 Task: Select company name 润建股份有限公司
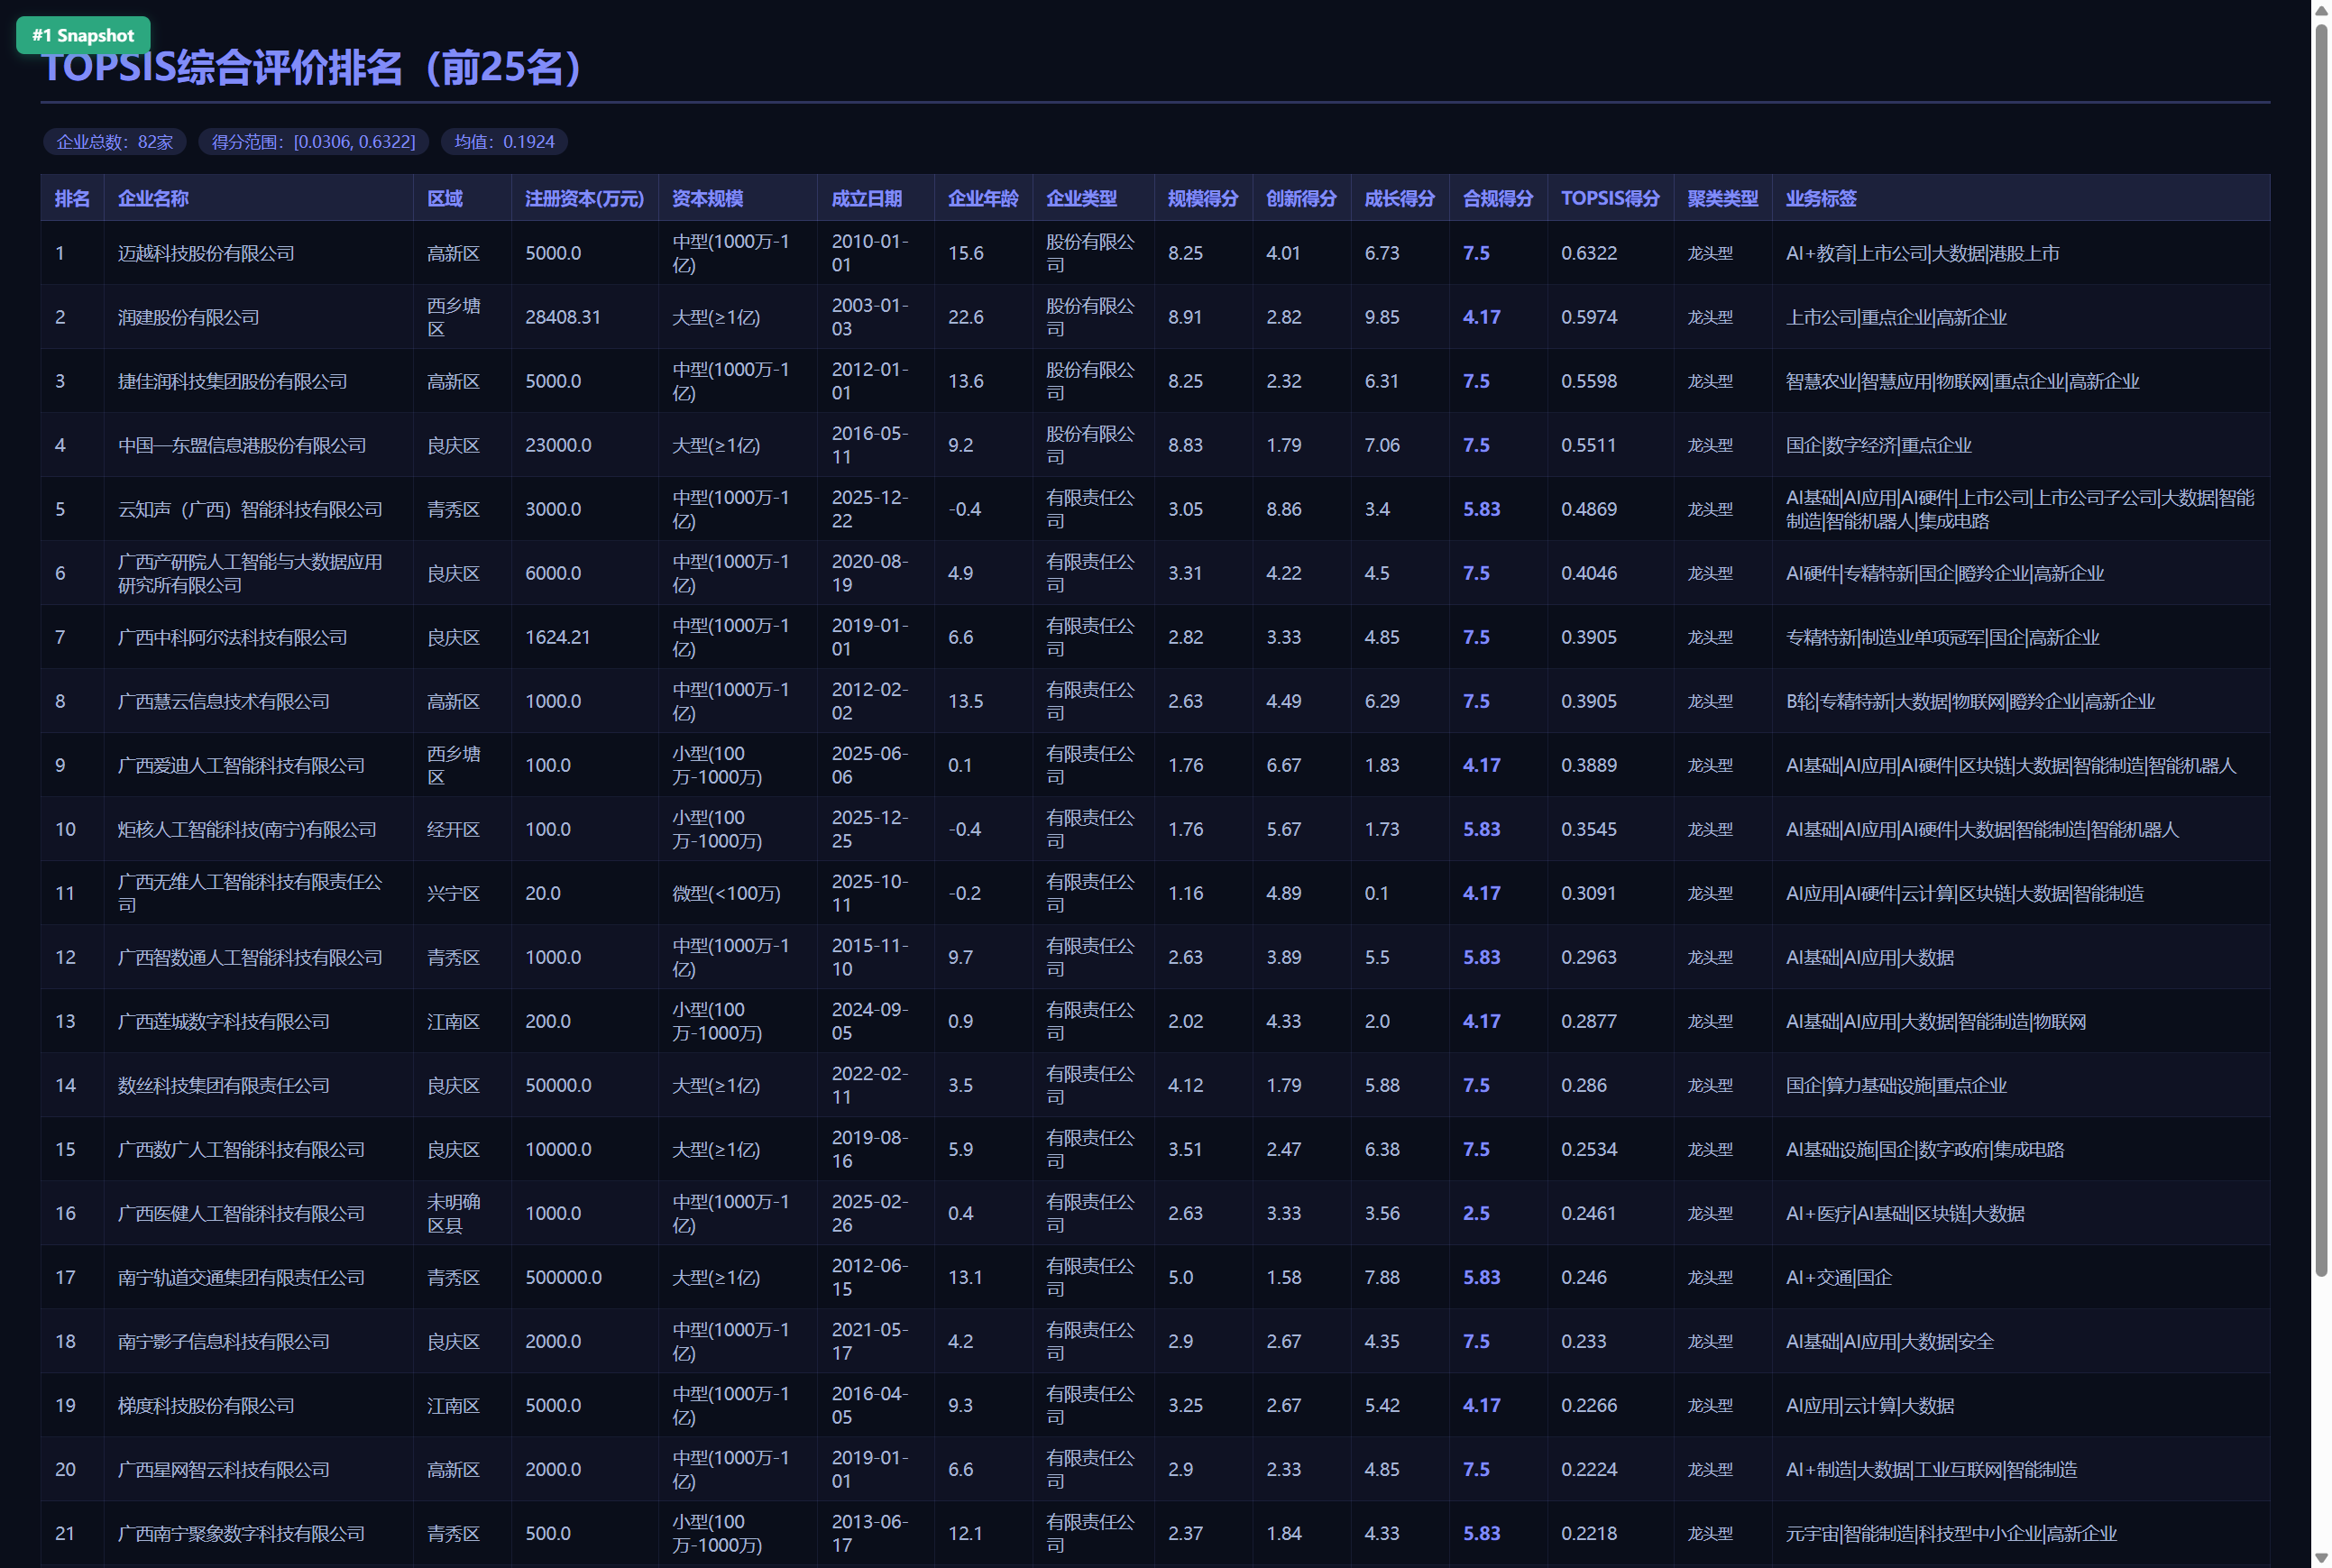188,317
